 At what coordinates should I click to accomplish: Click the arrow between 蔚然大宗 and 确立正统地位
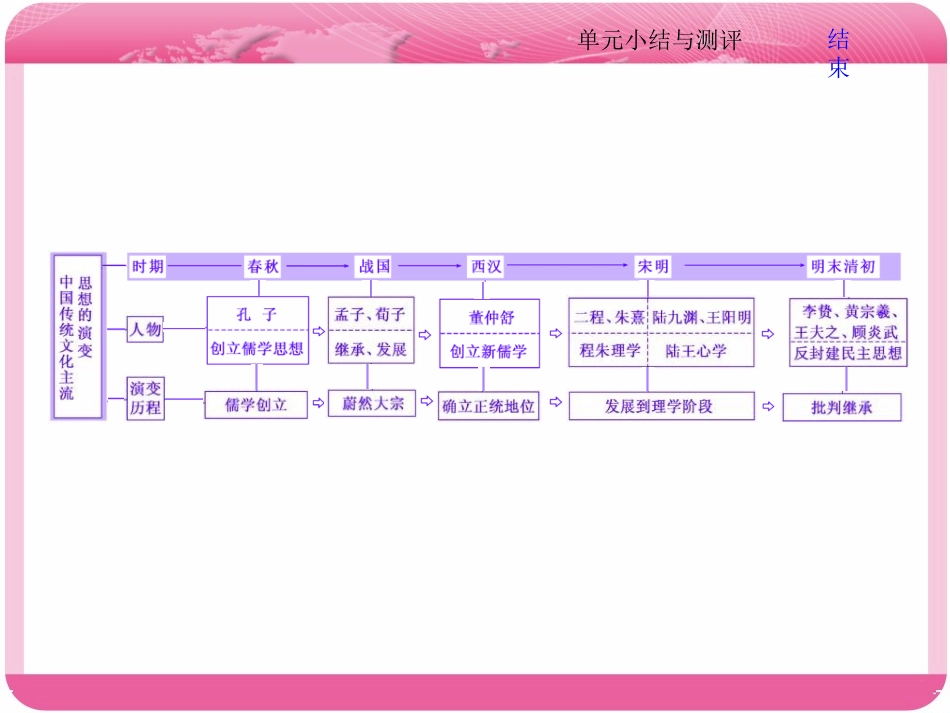[x=427, y=400]
